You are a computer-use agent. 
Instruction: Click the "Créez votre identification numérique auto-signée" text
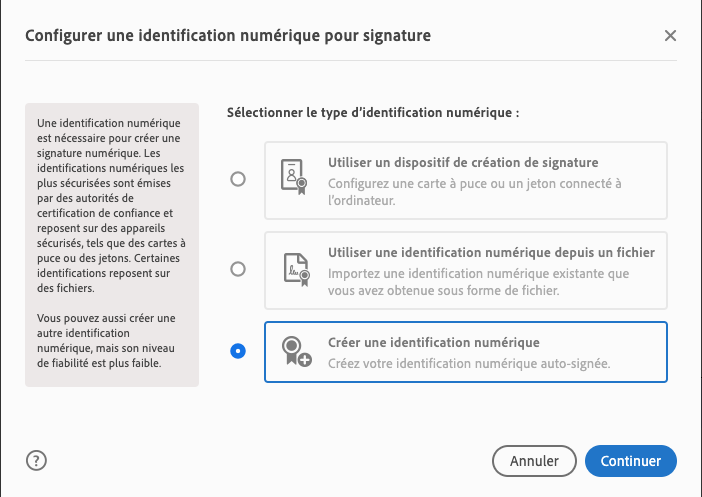469,362
